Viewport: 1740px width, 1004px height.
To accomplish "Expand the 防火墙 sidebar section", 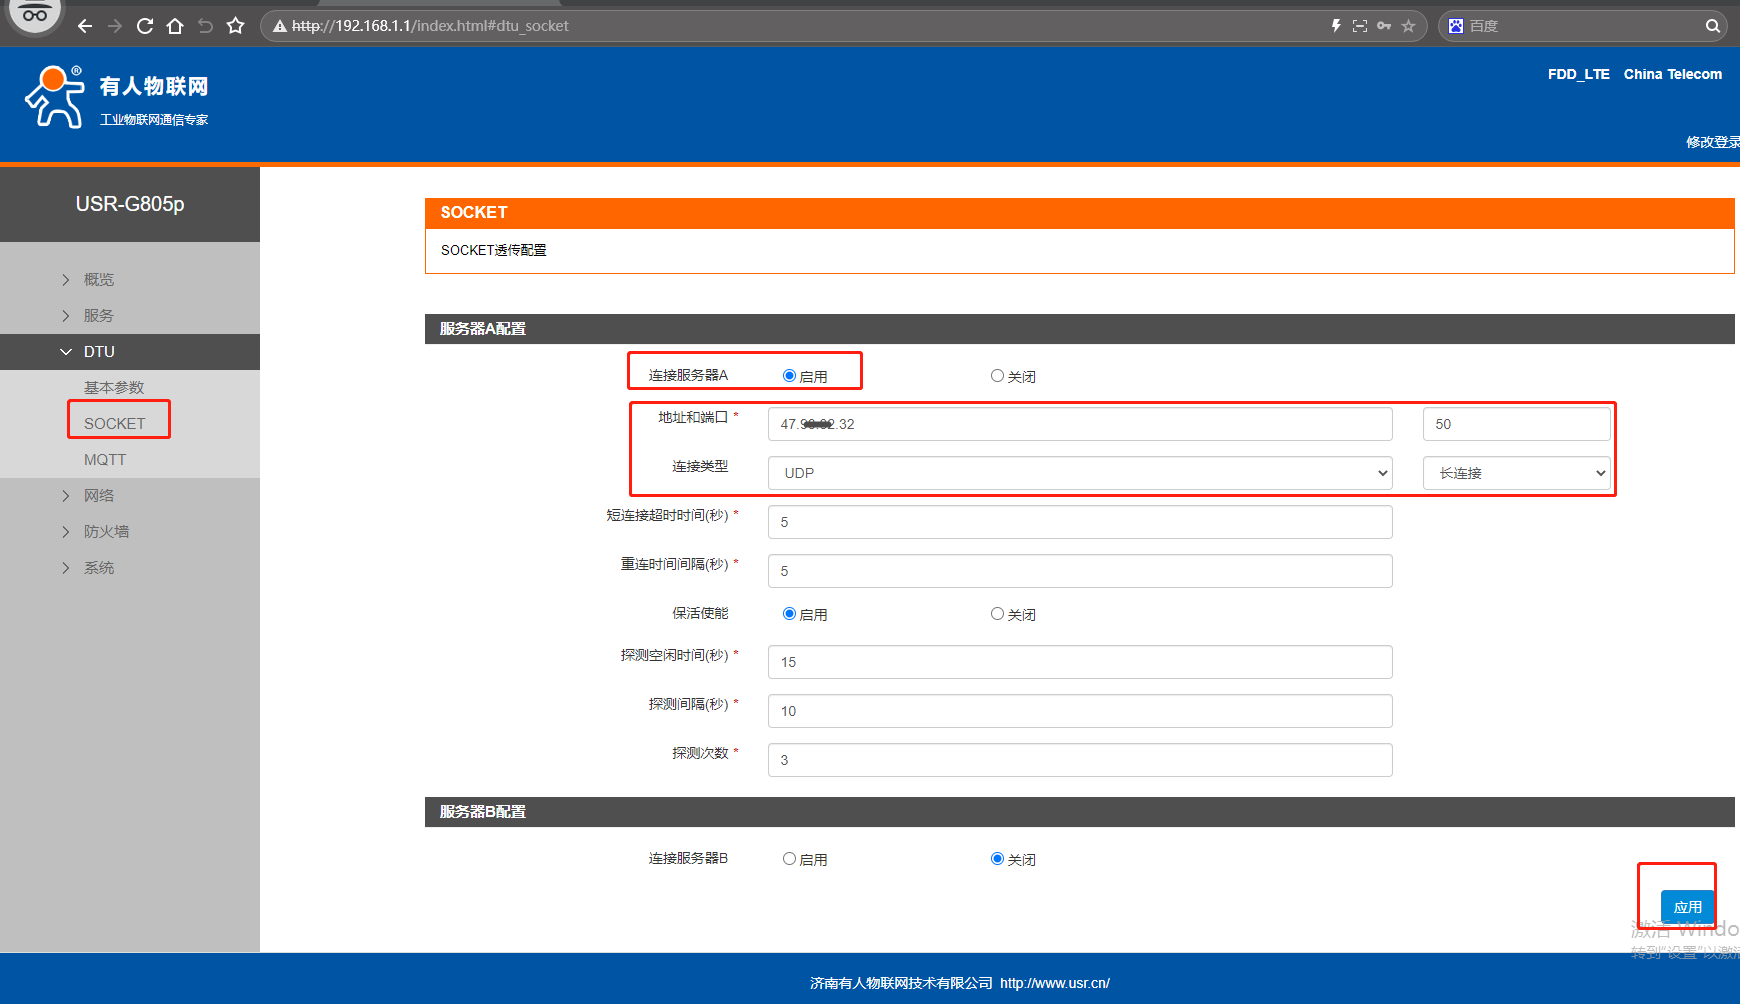I will click(106, 532).
